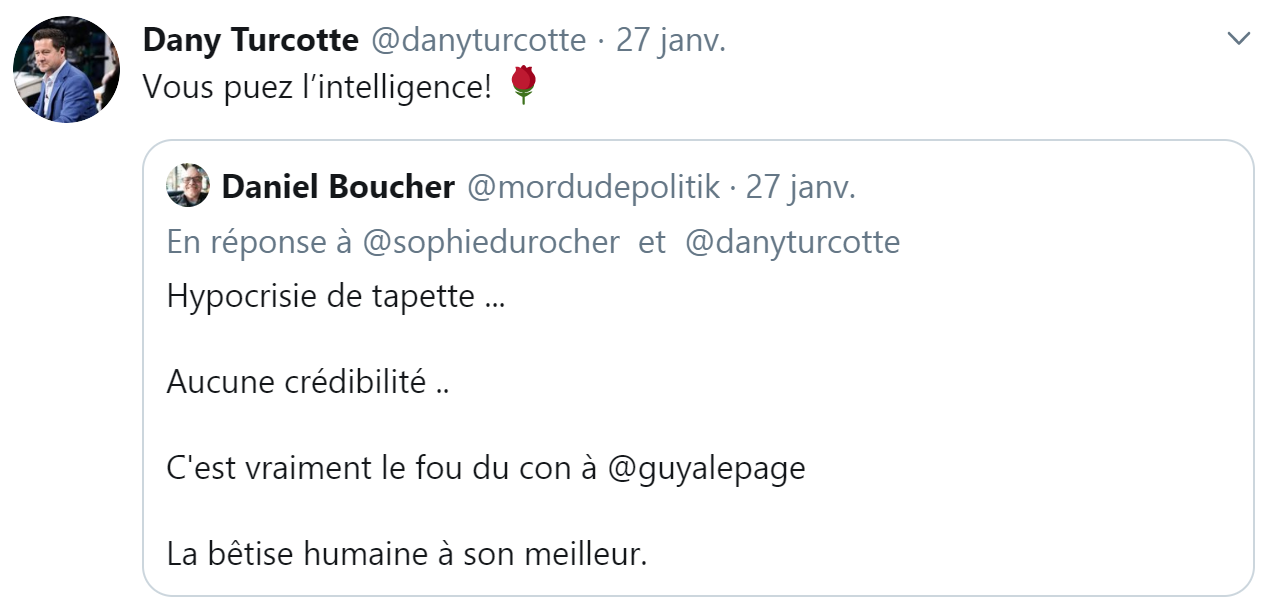Viewport: 1265px width, 614px height.
Task: Expand the tweet options chevron menu
Action: tap(1238, 39)
